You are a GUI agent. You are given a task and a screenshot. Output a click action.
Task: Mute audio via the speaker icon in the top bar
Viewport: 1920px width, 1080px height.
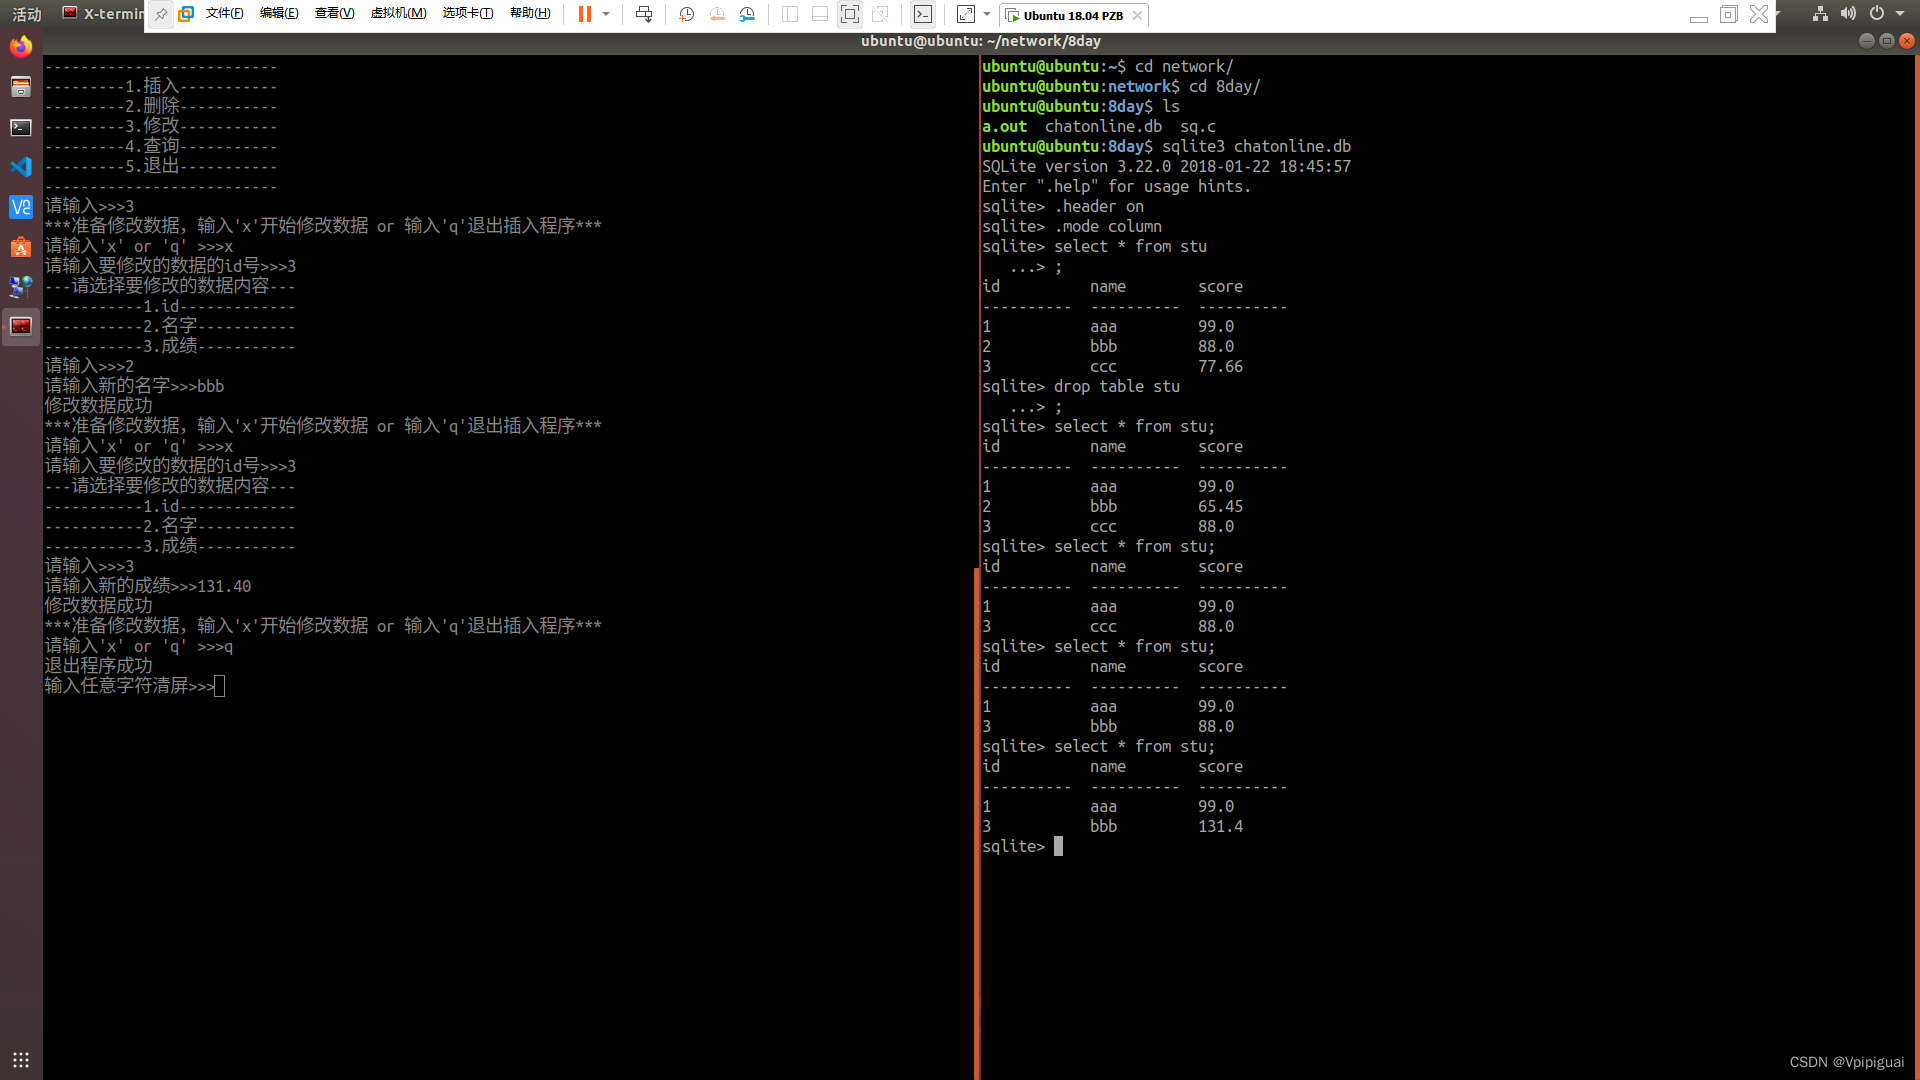tap(1847, 13)
